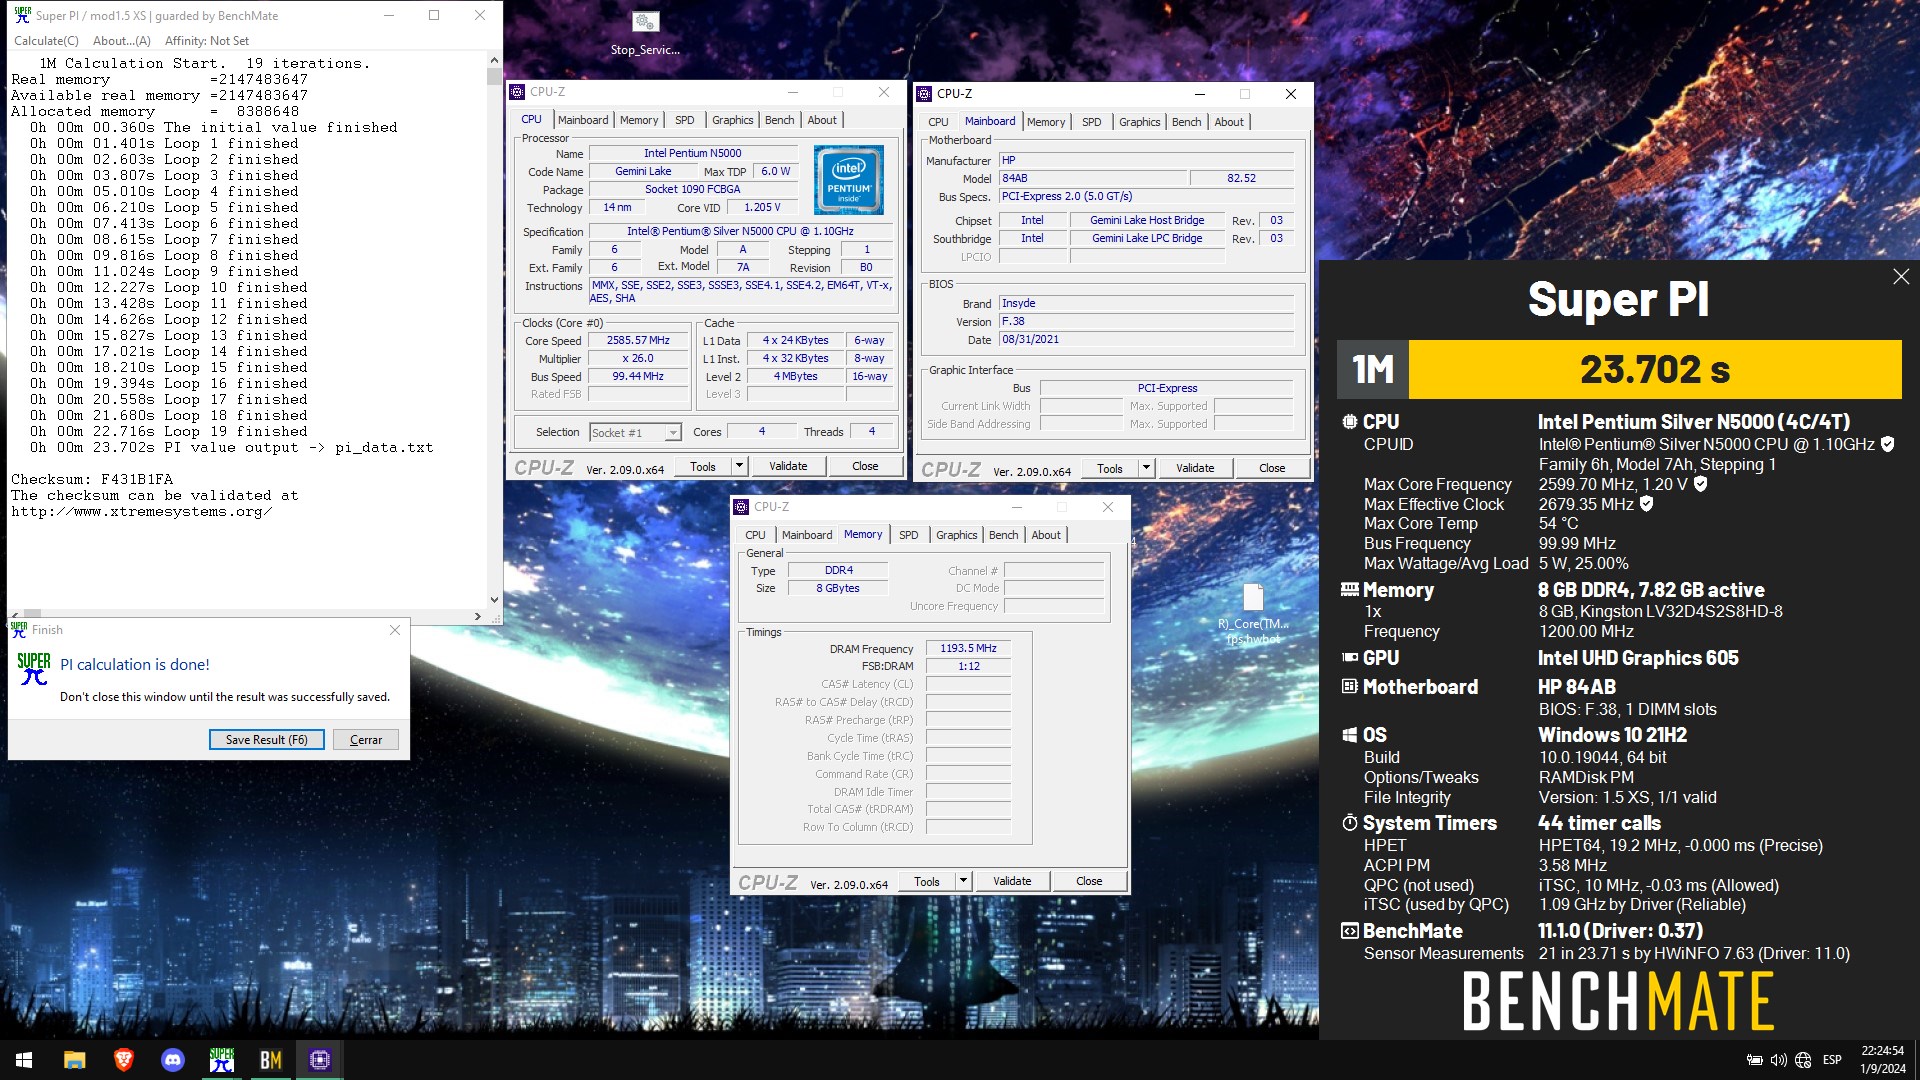Click the BIOS Version F.38 field
The image size is (1920, 1080).
1146,322
